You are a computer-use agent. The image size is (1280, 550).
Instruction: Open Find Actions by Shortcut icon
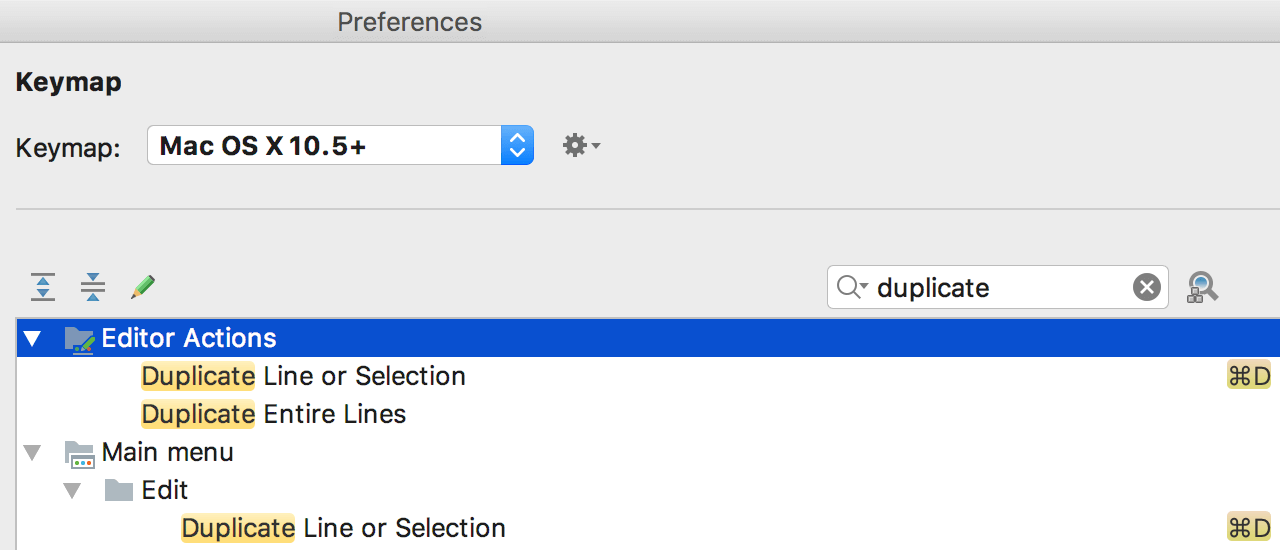[1202, 288]
